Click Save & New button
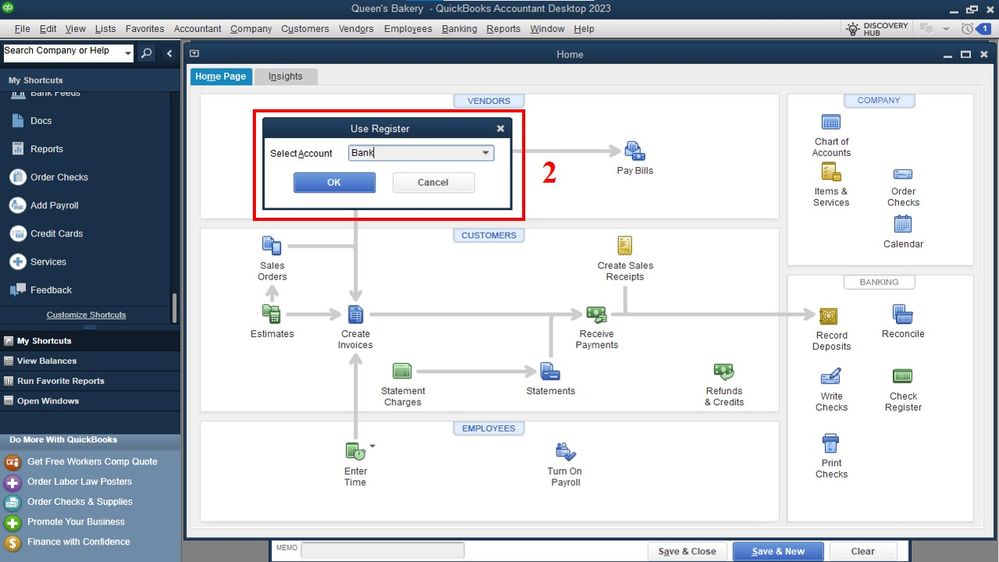Screen dimensions: 999x562 point(778,551)
